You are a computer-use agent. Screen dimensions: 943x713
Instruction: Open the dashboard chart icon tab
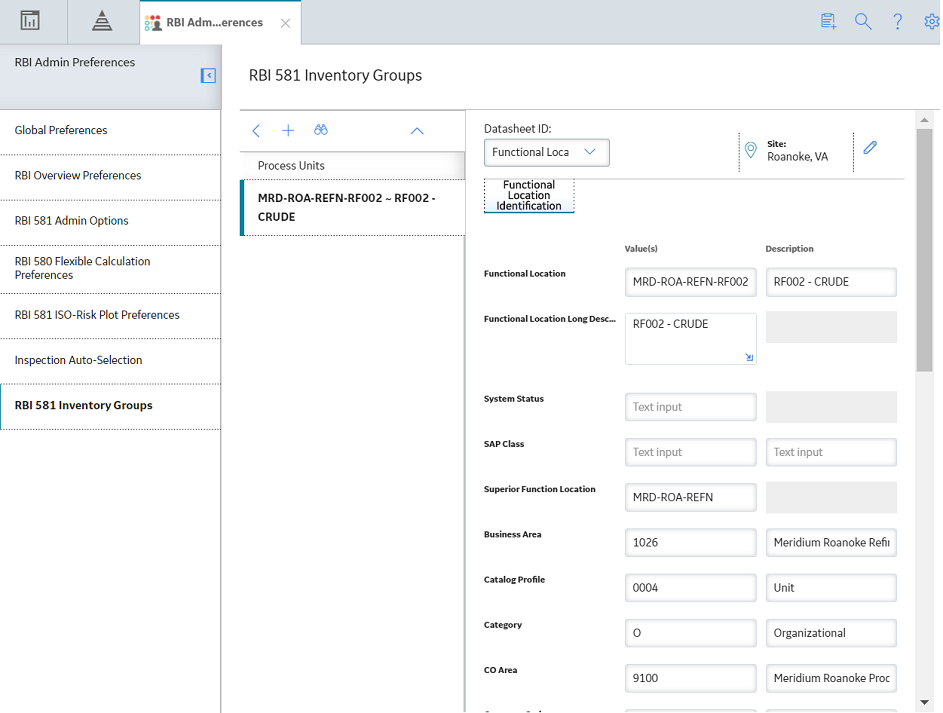[x=30, y=21]
